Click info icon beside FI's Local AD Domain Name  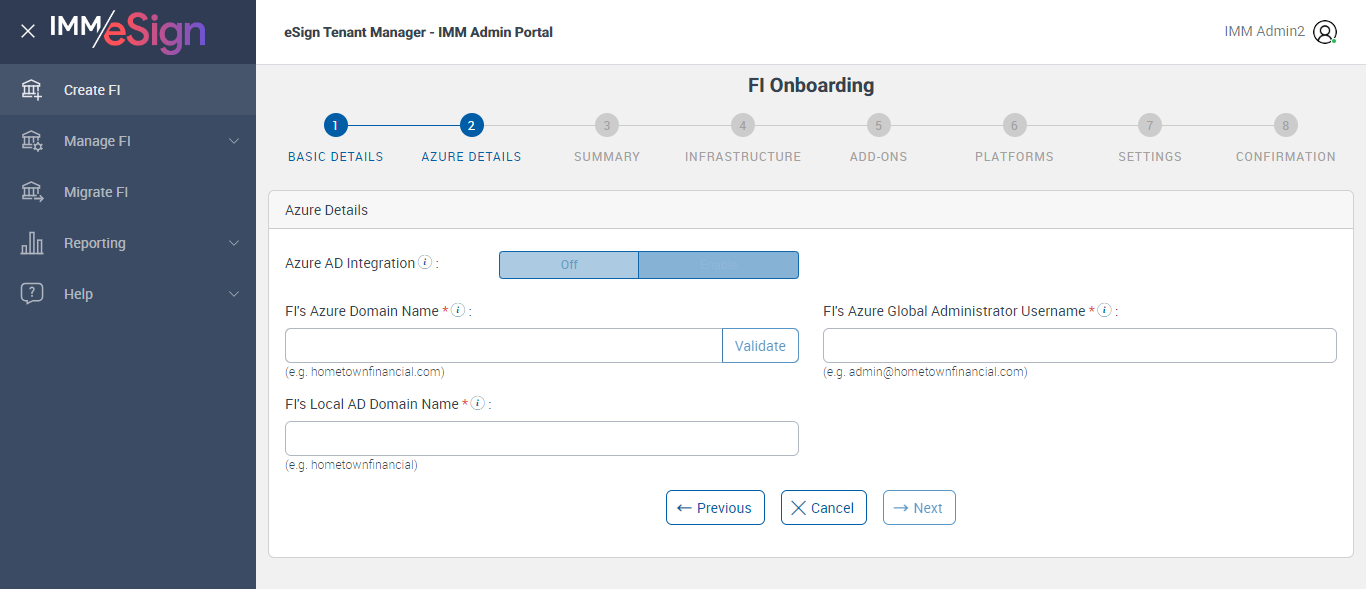click(478, 404)
